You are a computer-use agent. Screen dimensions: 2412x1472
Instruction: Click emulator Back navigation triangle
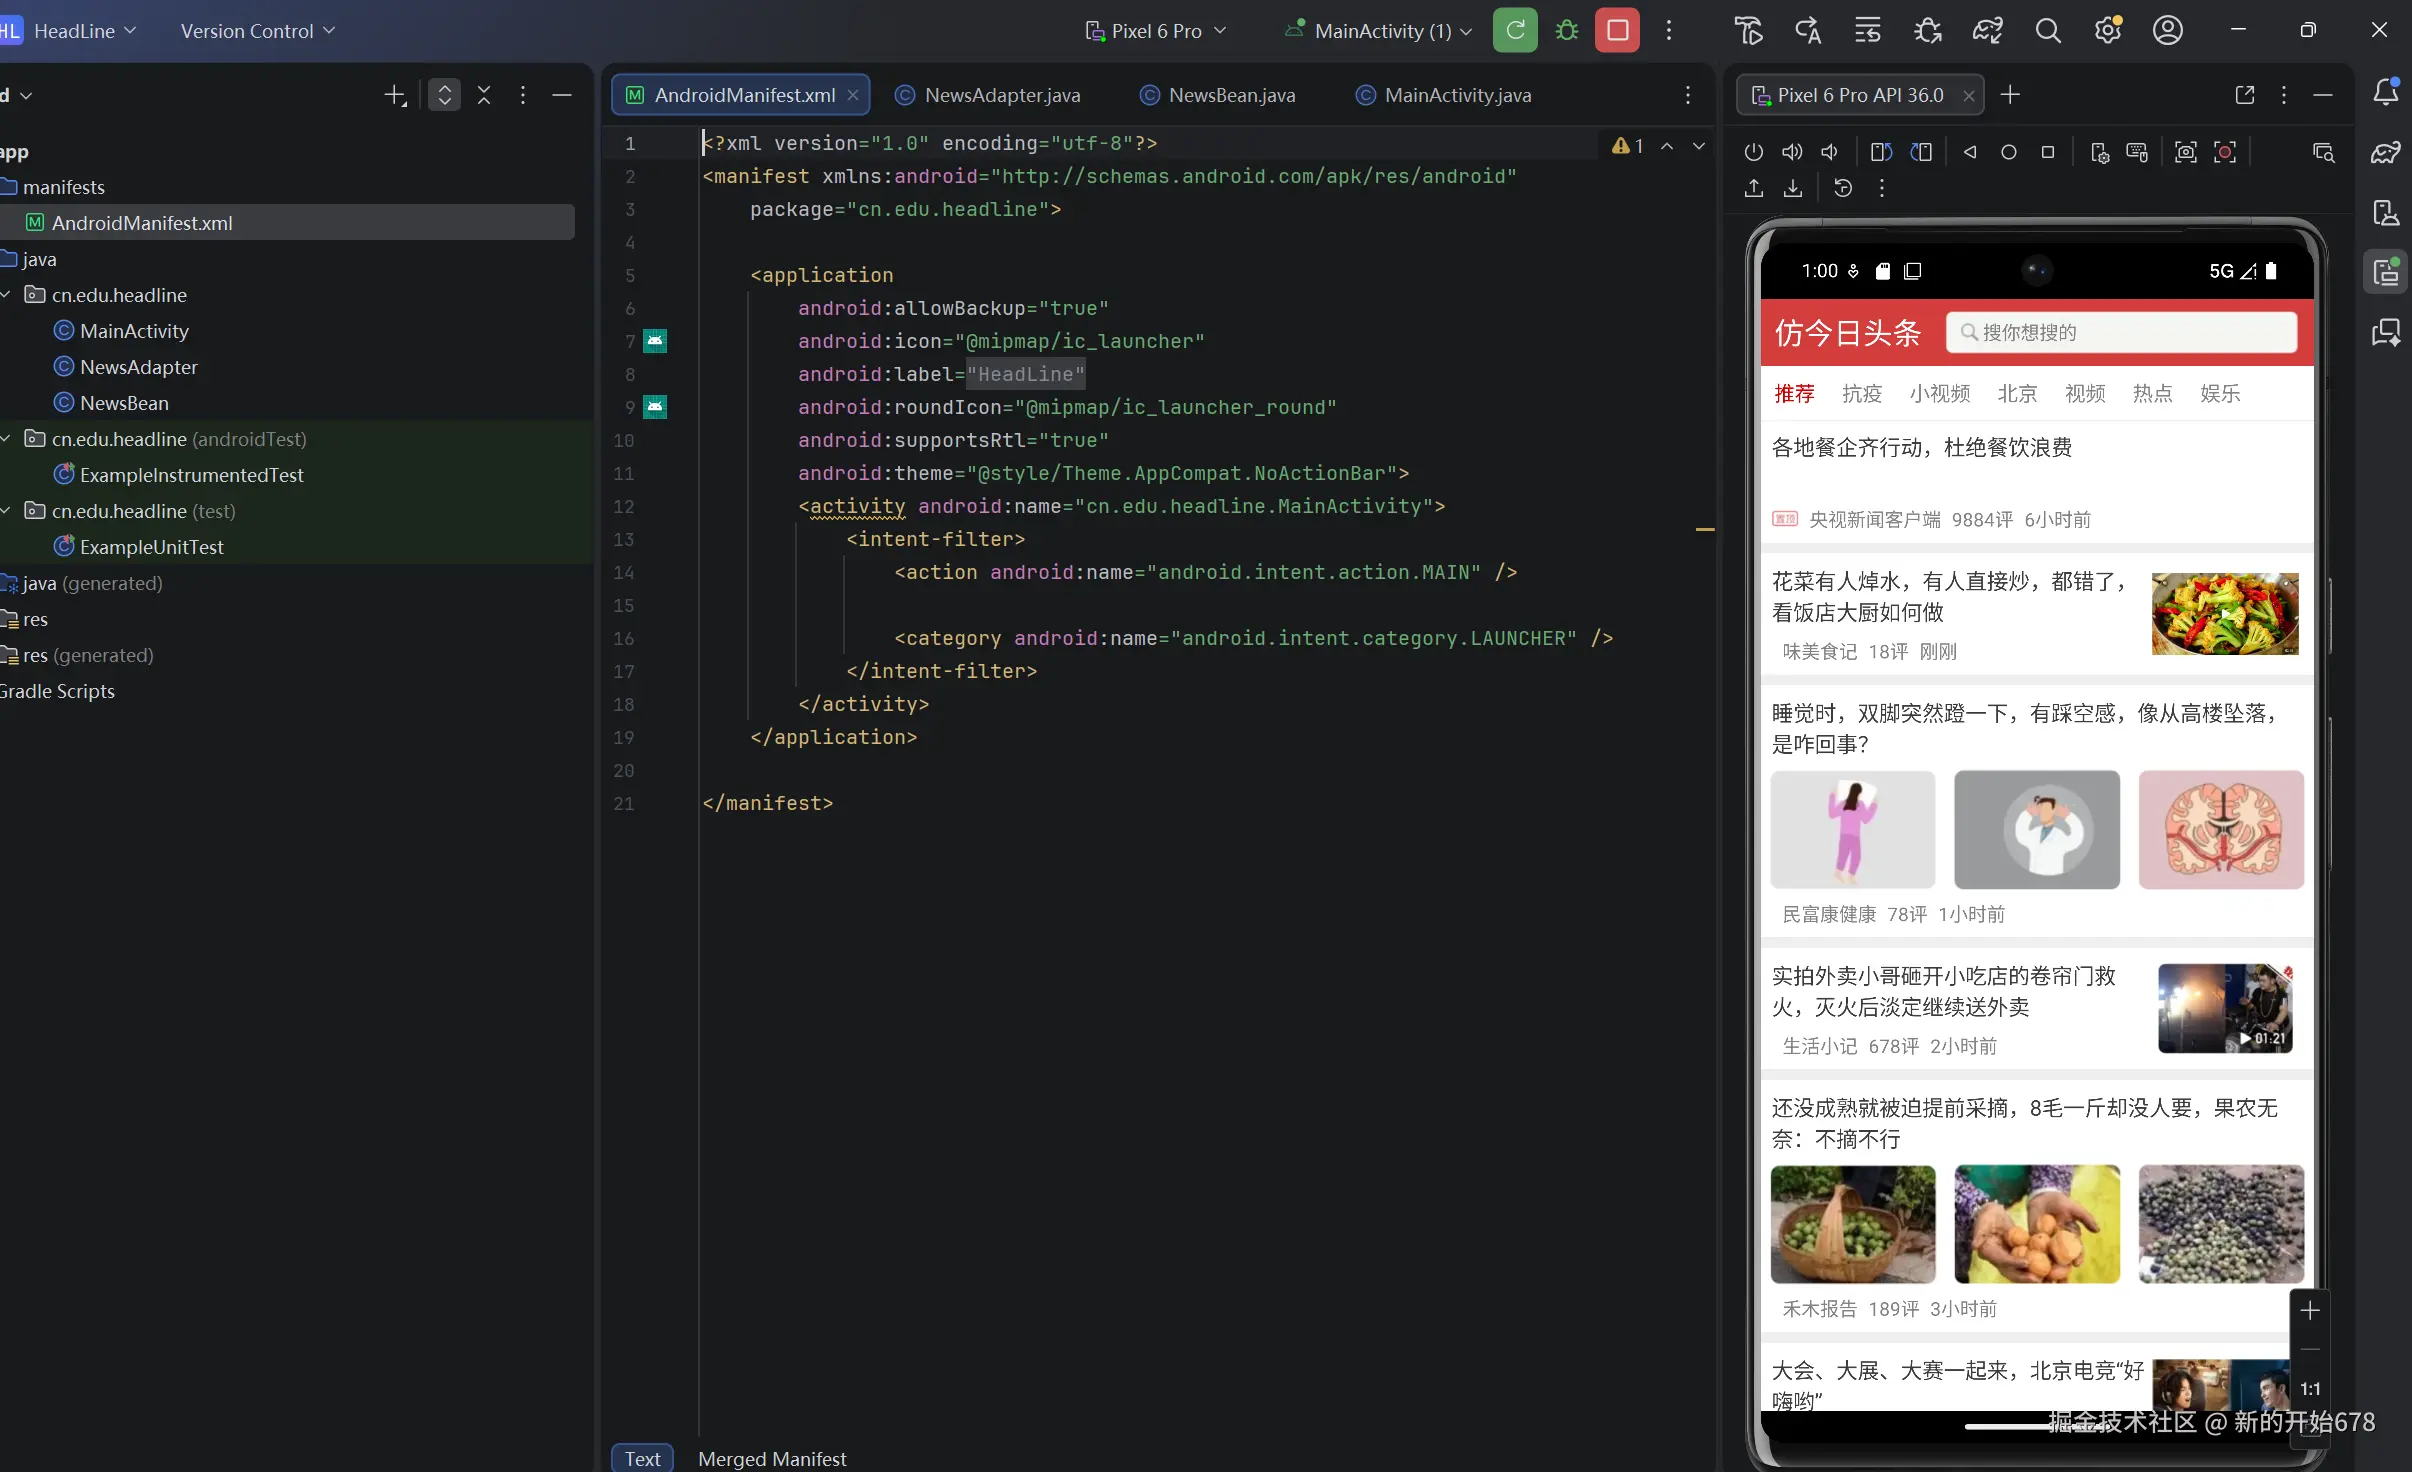pos(1969,152)
